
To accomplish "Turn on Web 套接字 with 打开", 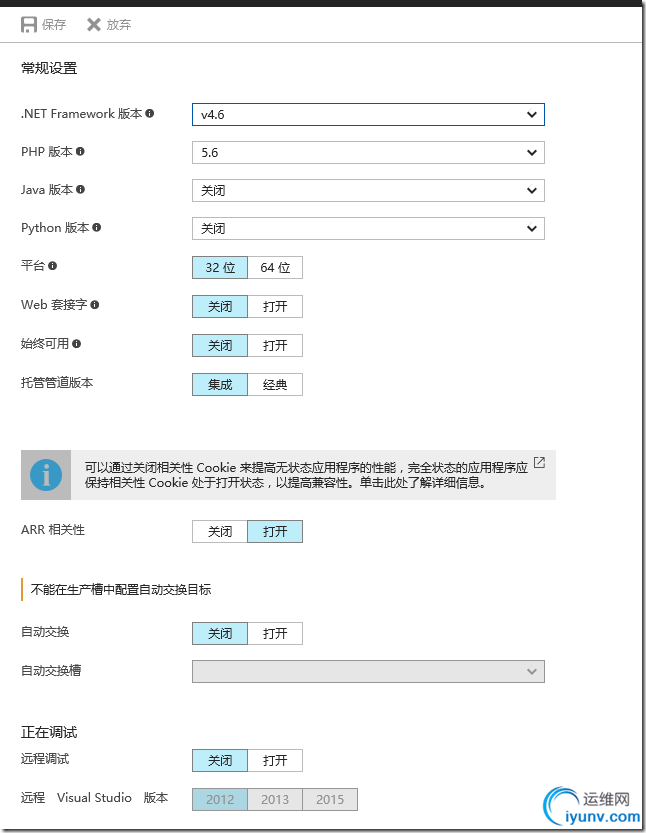I will coord(275,307).
